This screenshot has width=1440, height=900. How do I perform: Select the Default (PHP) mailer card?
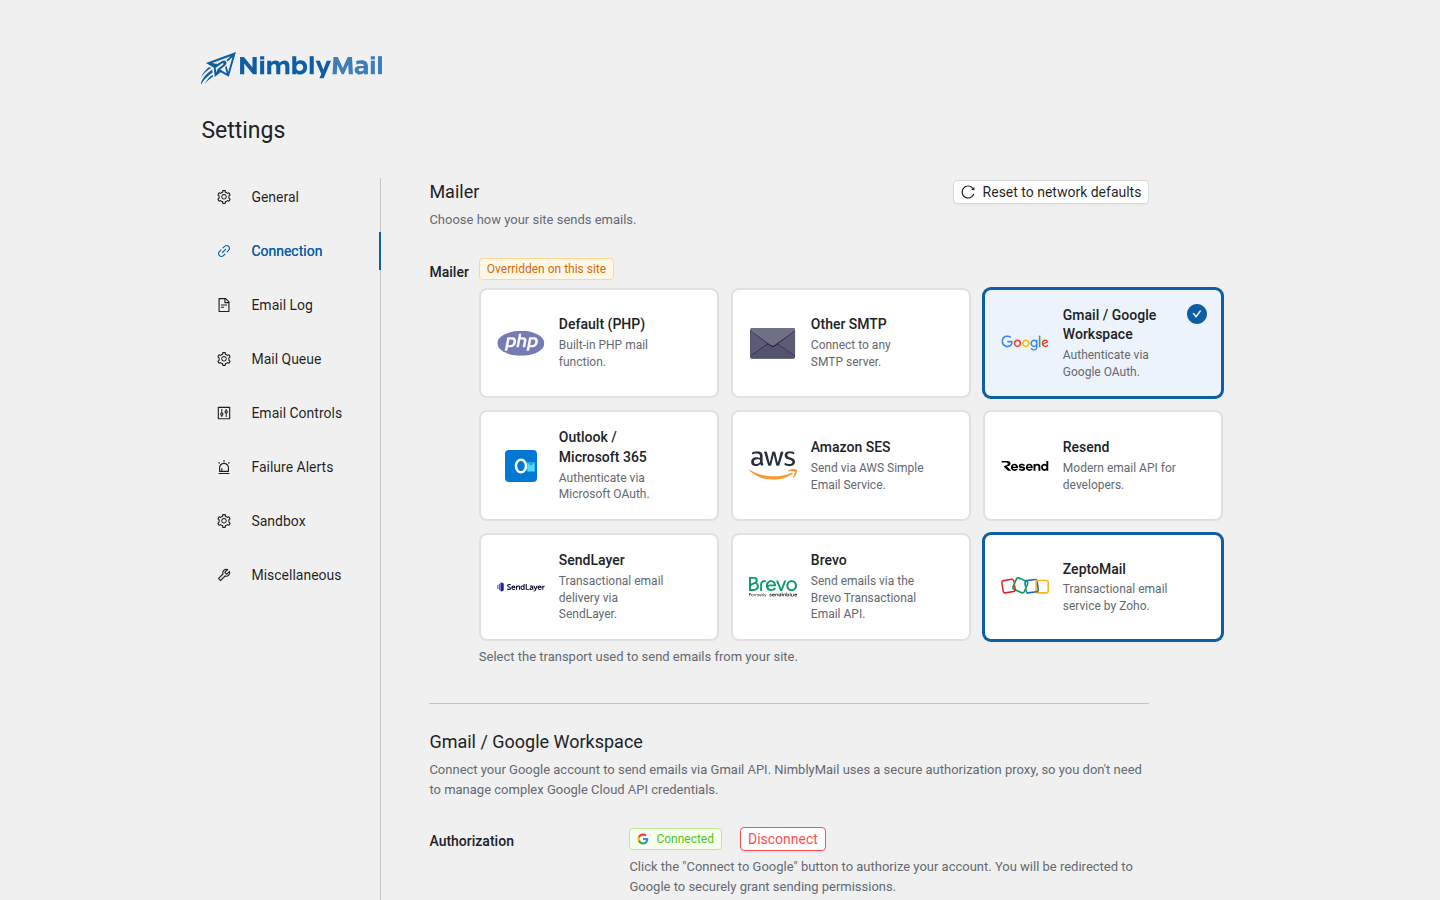click(599, 343)
